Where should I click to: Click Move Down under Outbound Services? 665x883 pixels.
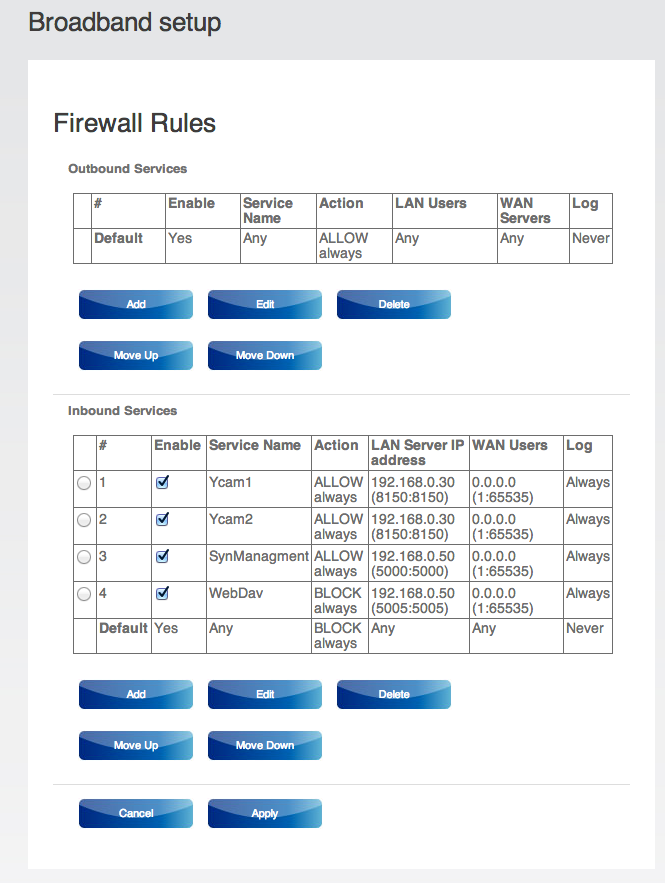click(265, 355)
